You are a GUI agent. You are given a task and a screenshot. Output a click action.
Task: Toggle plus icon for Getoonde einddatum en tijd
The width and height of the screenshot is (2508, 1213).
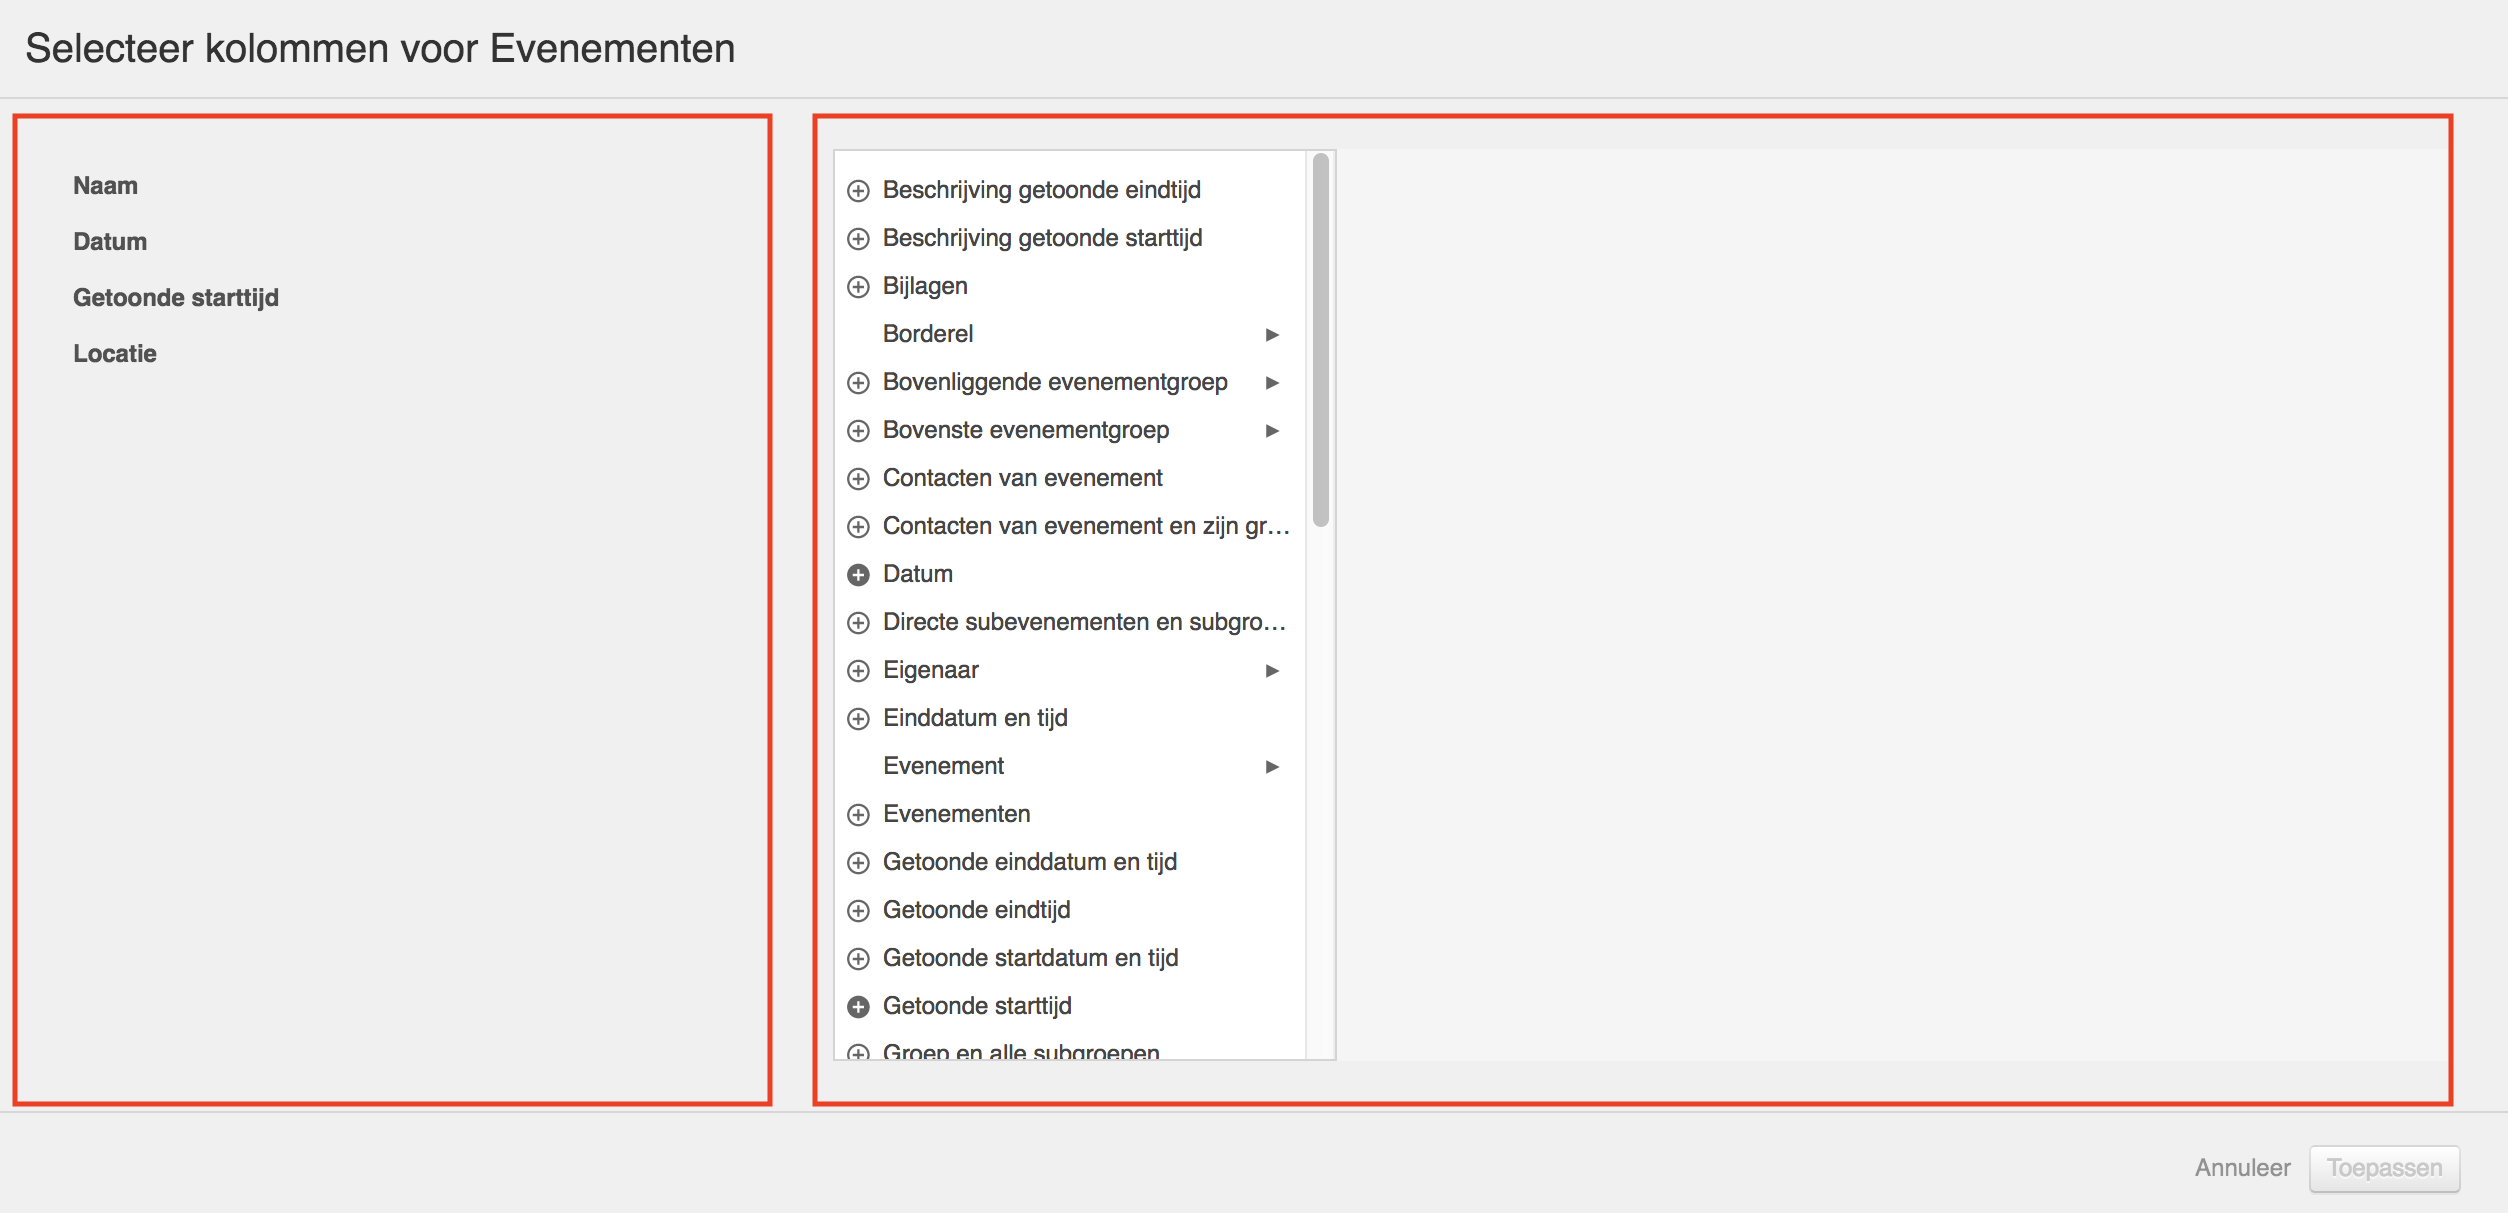(858, 863)
